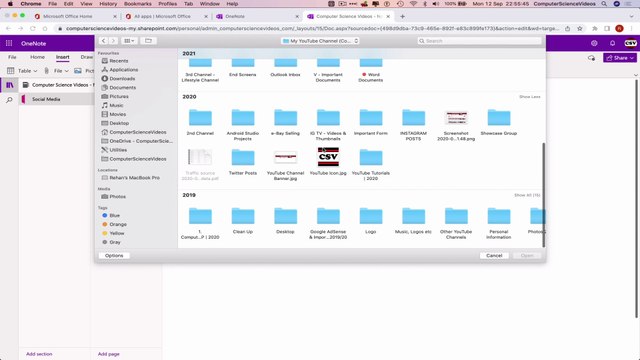Open the OneNote app launcher grid
640x360 pixels.
(9, 43)
